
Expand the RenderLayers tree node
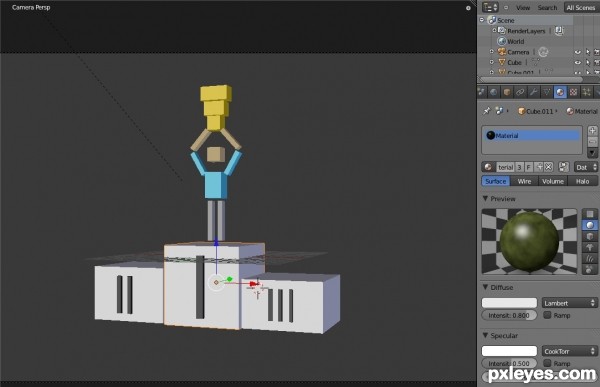tap(494, 30)
